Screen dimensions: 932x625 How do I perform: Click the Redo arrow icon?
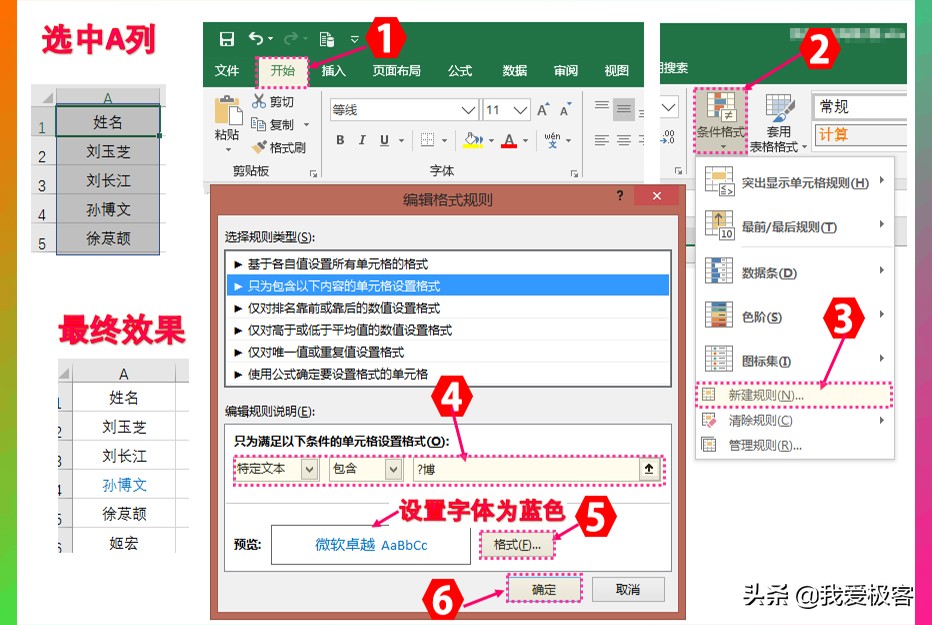tap(291, 39)
